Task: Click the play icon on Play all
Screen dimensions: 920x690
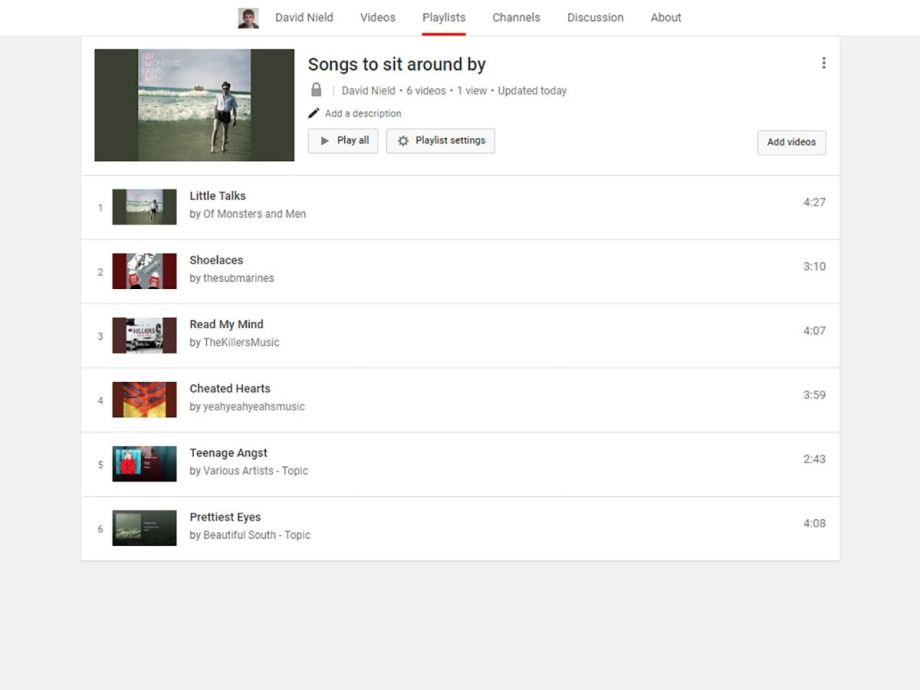Action: coord(327,141)
